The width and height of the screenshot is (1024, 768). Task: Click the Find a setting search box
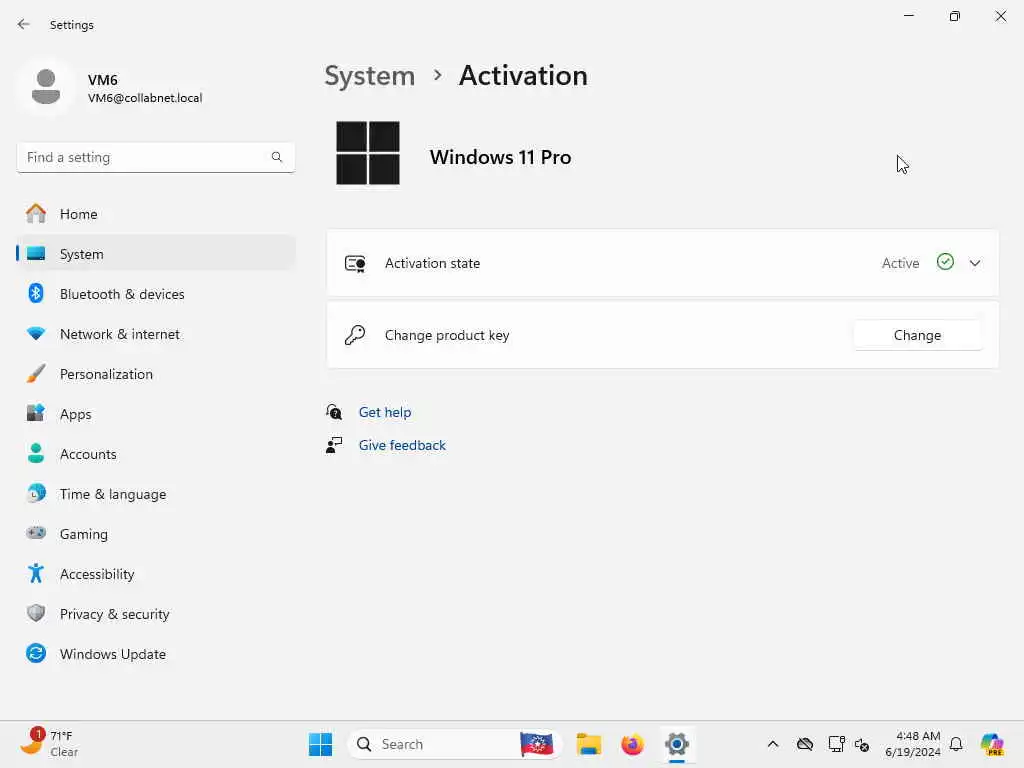(155, 157)
